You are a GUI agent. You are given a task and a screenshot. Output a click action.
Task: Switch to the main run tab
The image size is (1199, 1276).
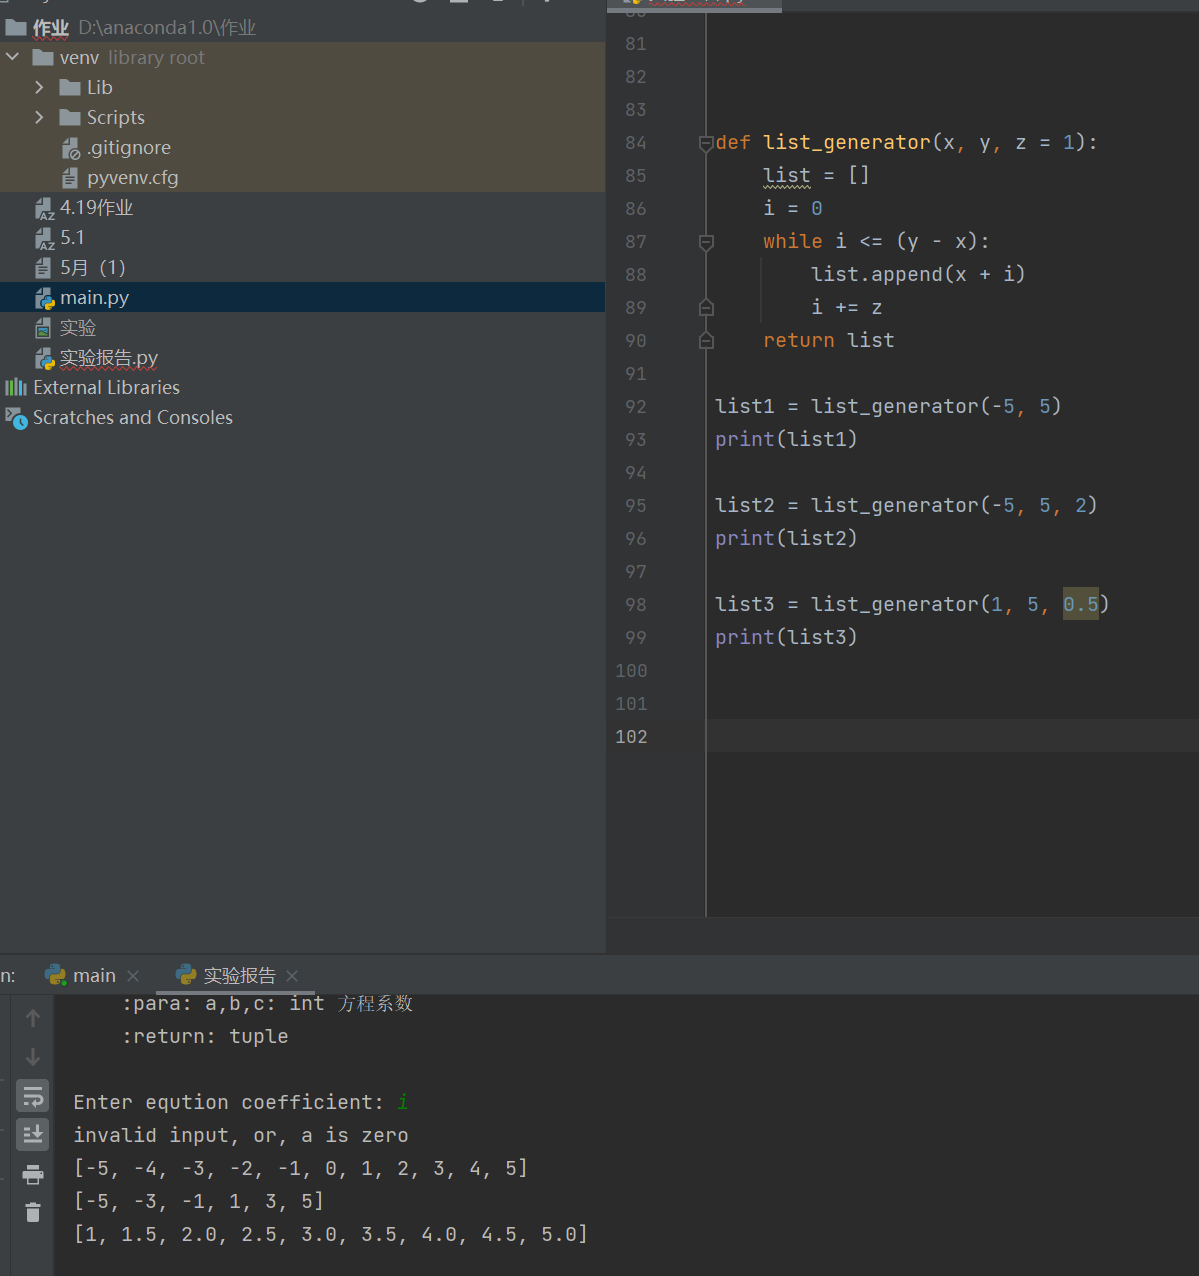point(94,975)
